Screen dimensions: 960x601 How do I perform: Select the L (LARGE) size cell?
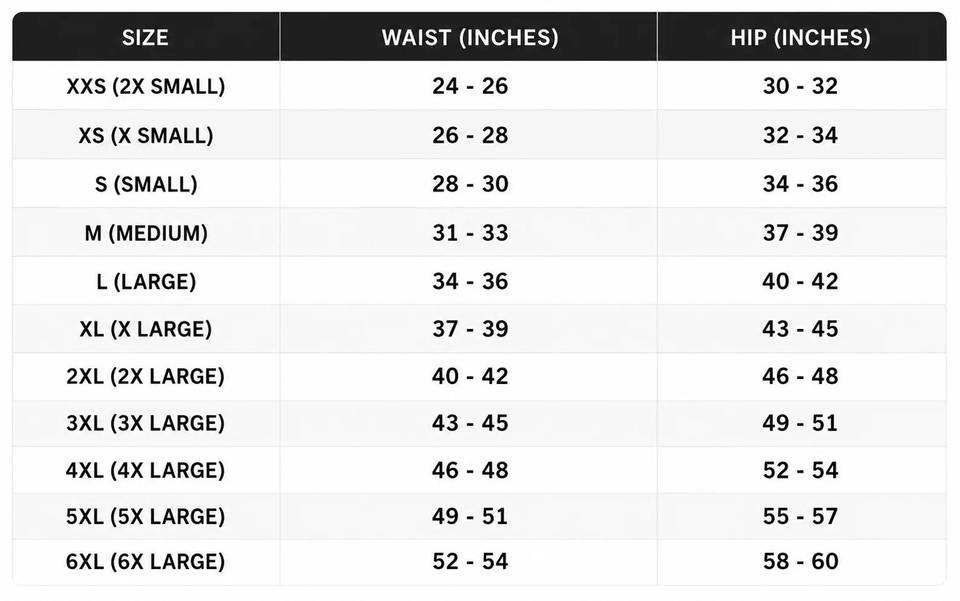[x=146, y=281]
